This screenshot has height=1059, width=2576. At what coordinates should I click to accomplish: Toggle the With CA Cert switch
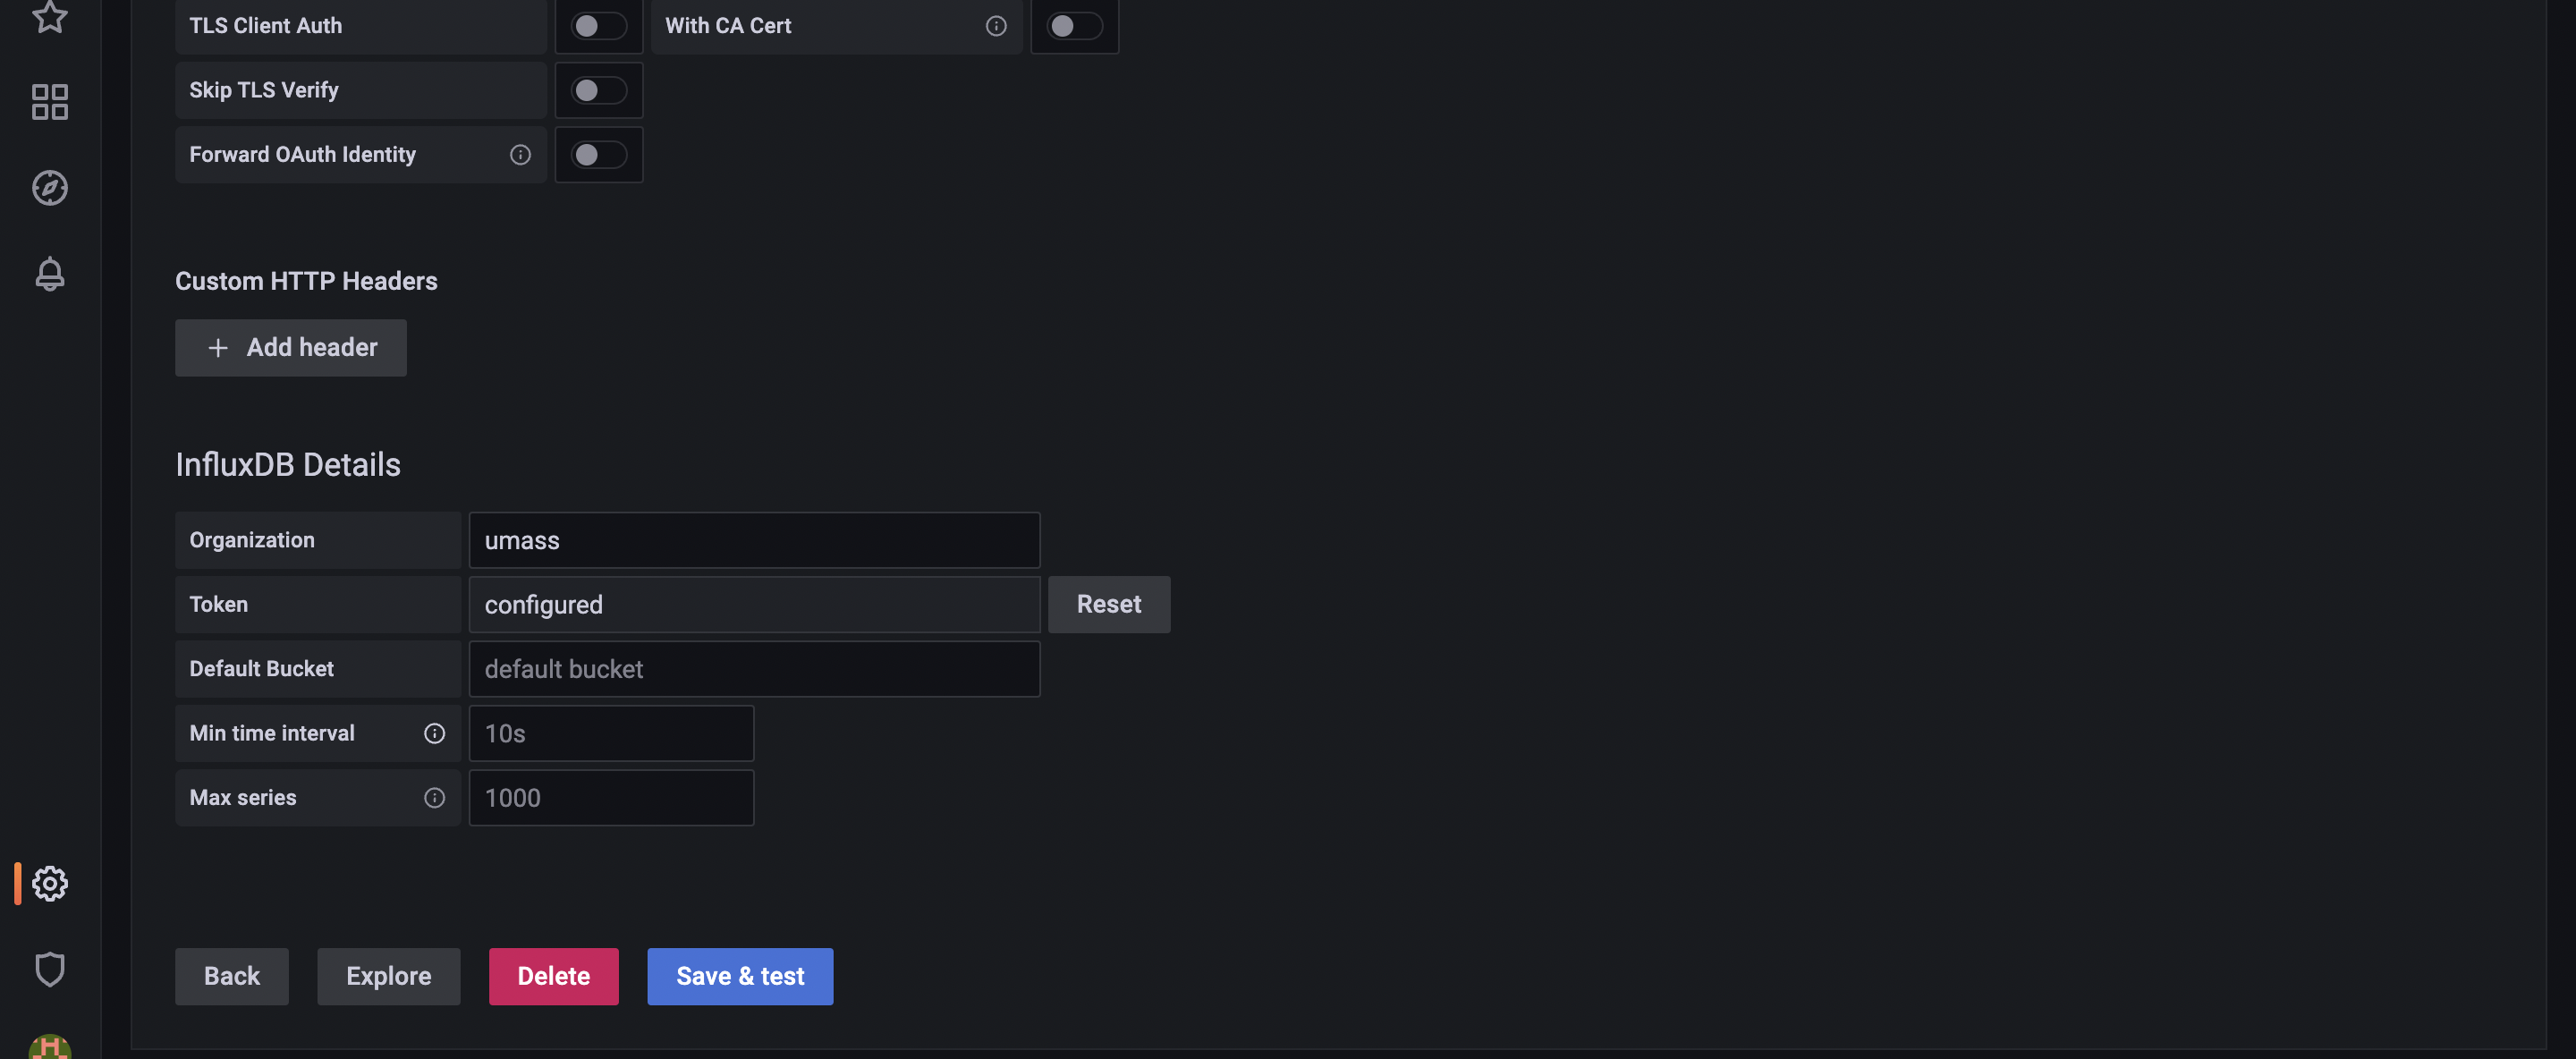point(1073,26)
